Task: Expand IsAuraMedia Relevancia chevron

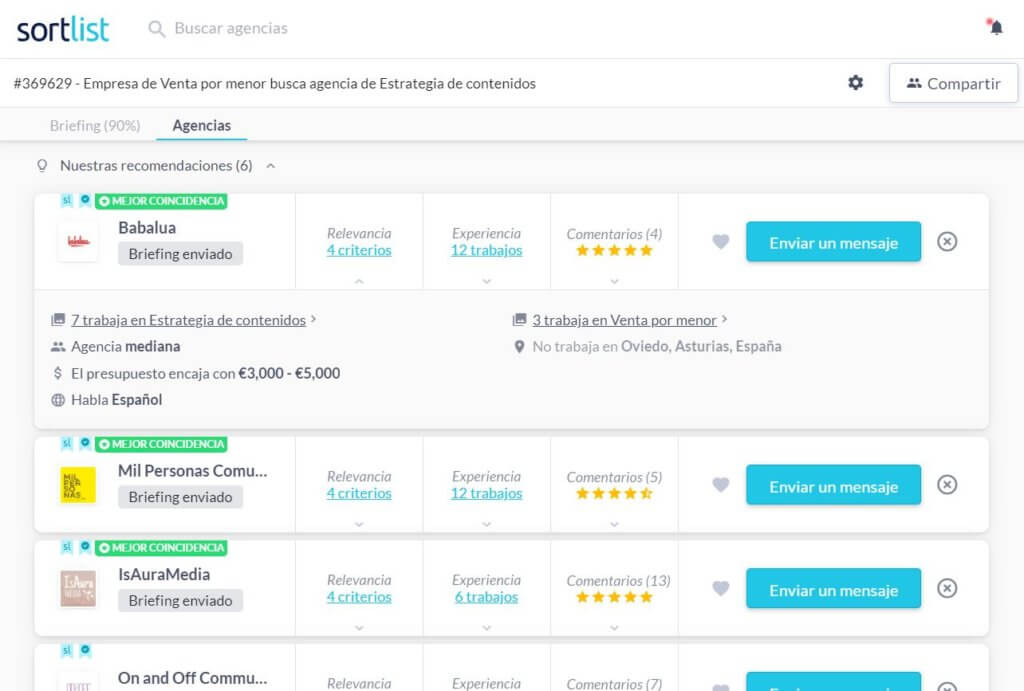Action: [359, 628]
